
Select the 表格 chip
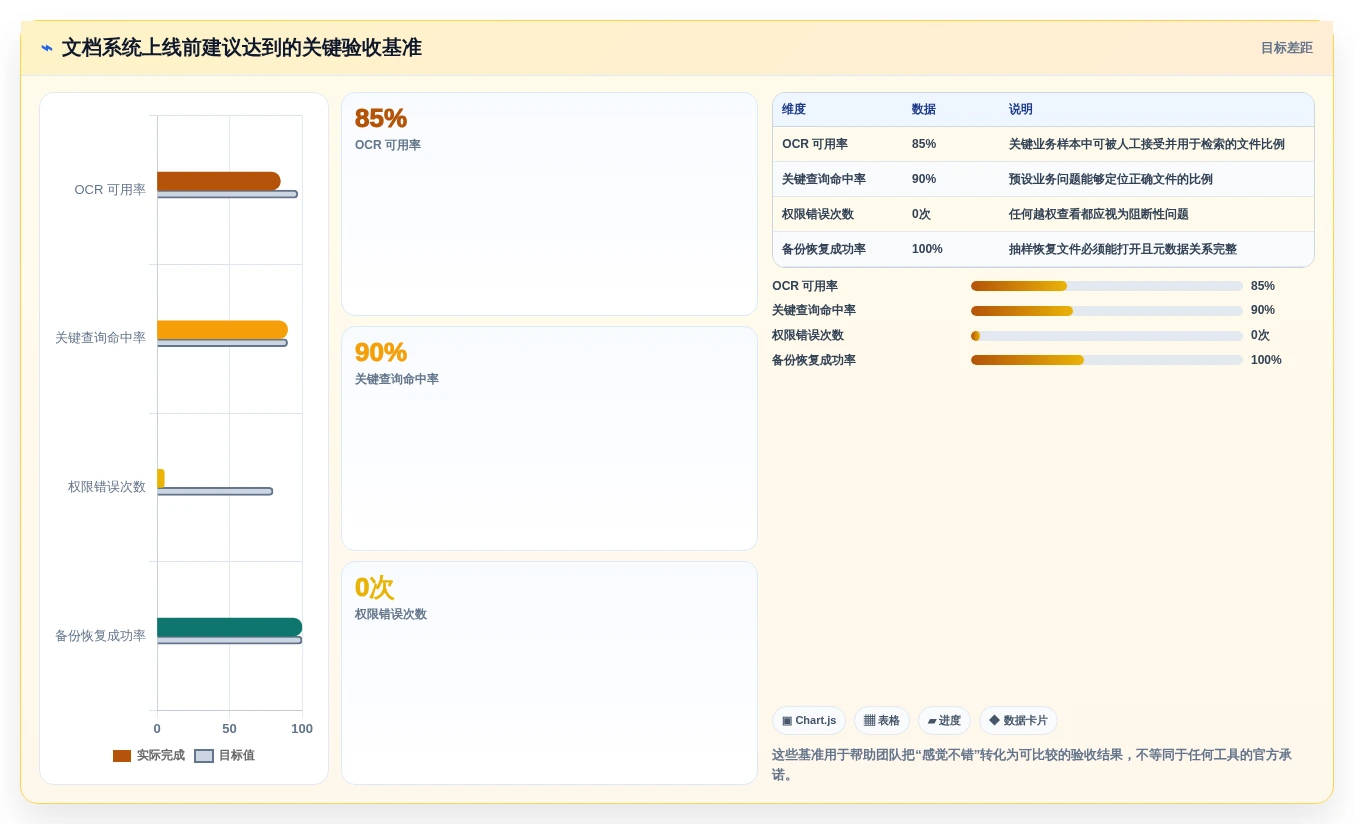point(882,721)
